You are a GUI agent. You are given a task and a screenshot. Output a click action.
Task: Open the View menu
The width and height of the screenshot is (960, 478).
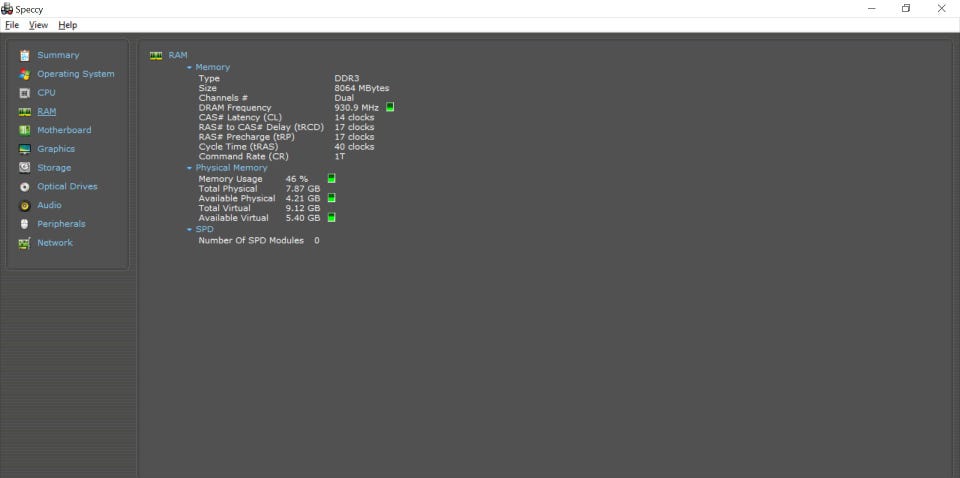(38, 25)
